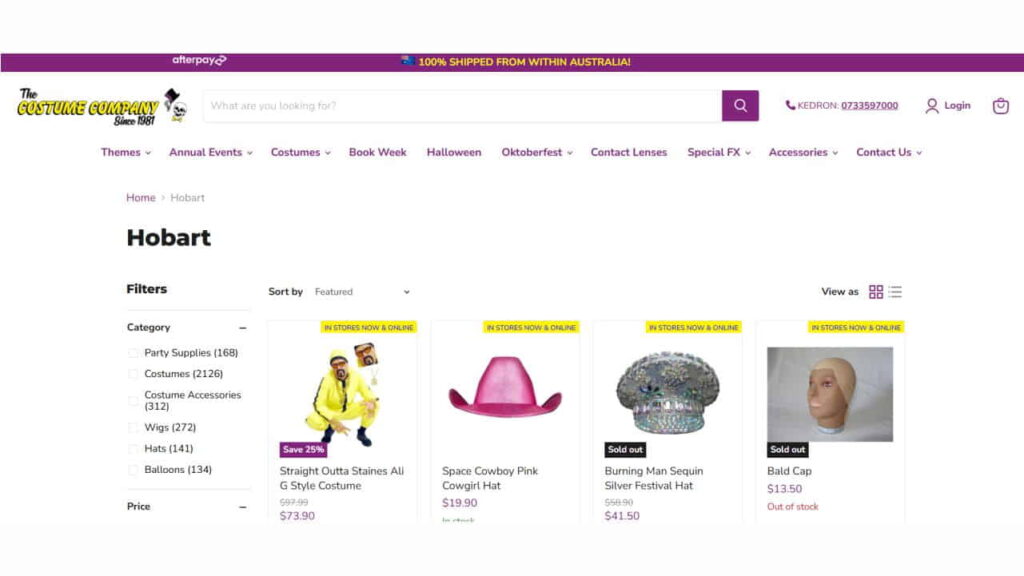1024x576 pixels.
Task: Click the Sold out badge on Festival Hat
Action: pyautogui.click(x=625, y=449)
